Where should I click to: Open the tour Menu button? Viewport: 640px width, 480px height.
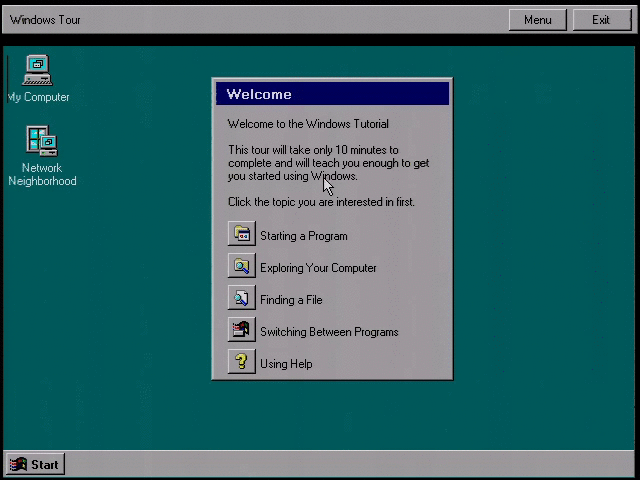click(538, 20)
